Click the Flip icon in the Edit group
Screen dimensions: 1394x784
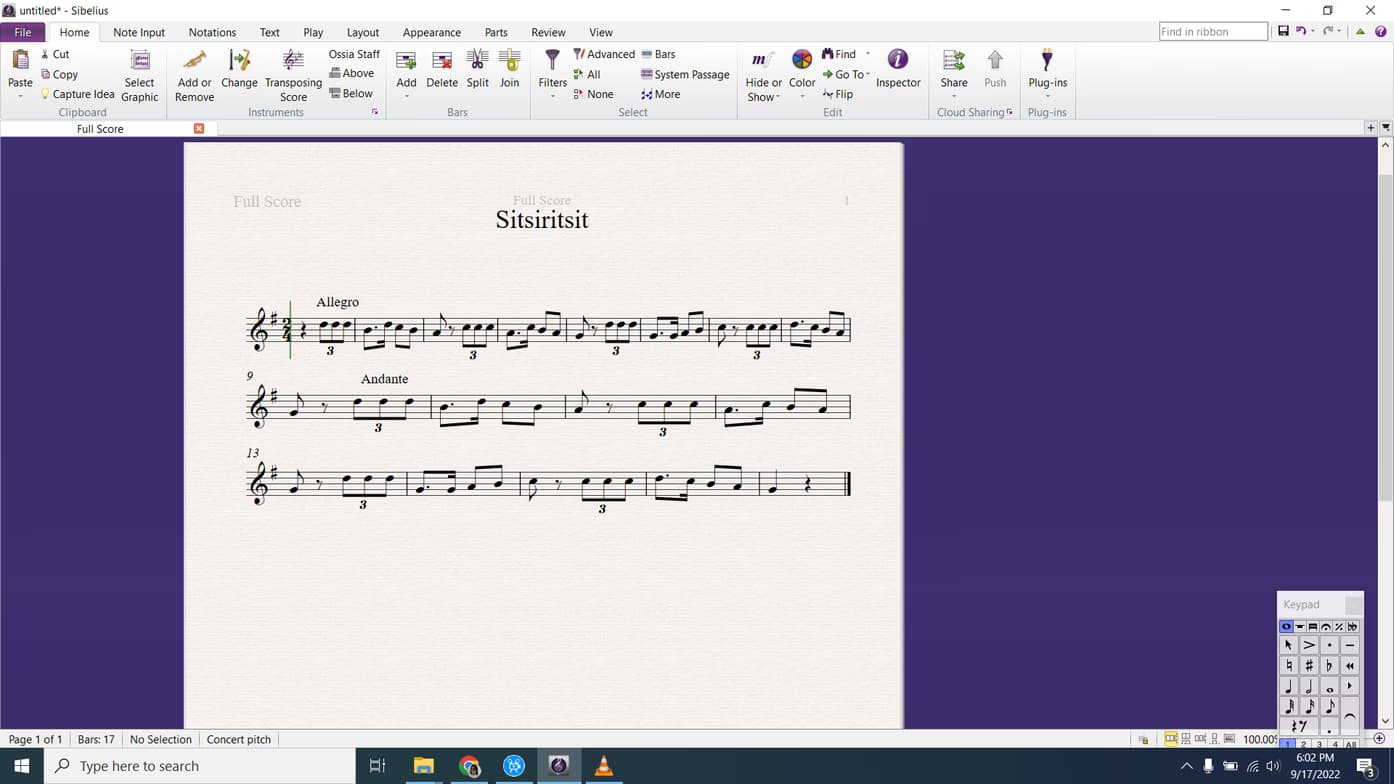(x=839, y=94)
